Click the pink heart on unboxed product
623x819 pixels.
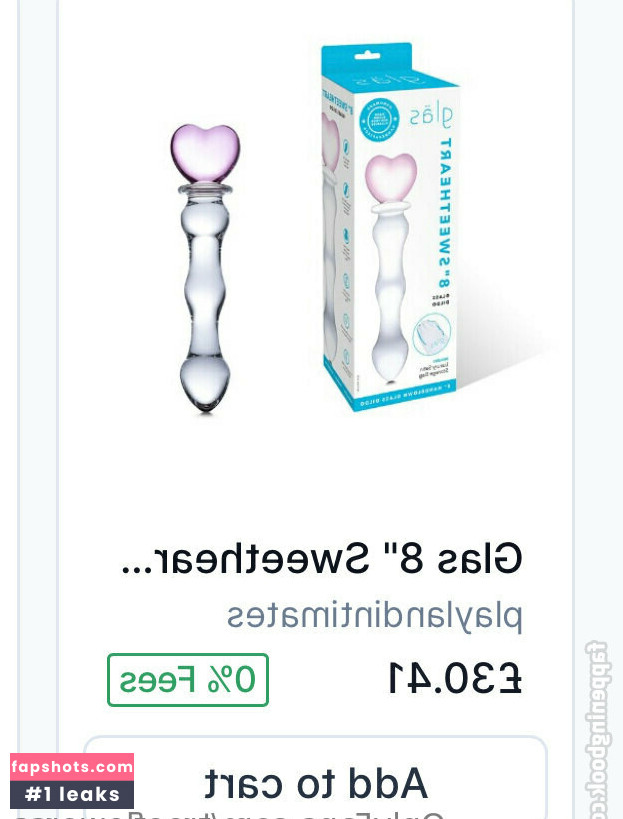[x=206, y=153]
